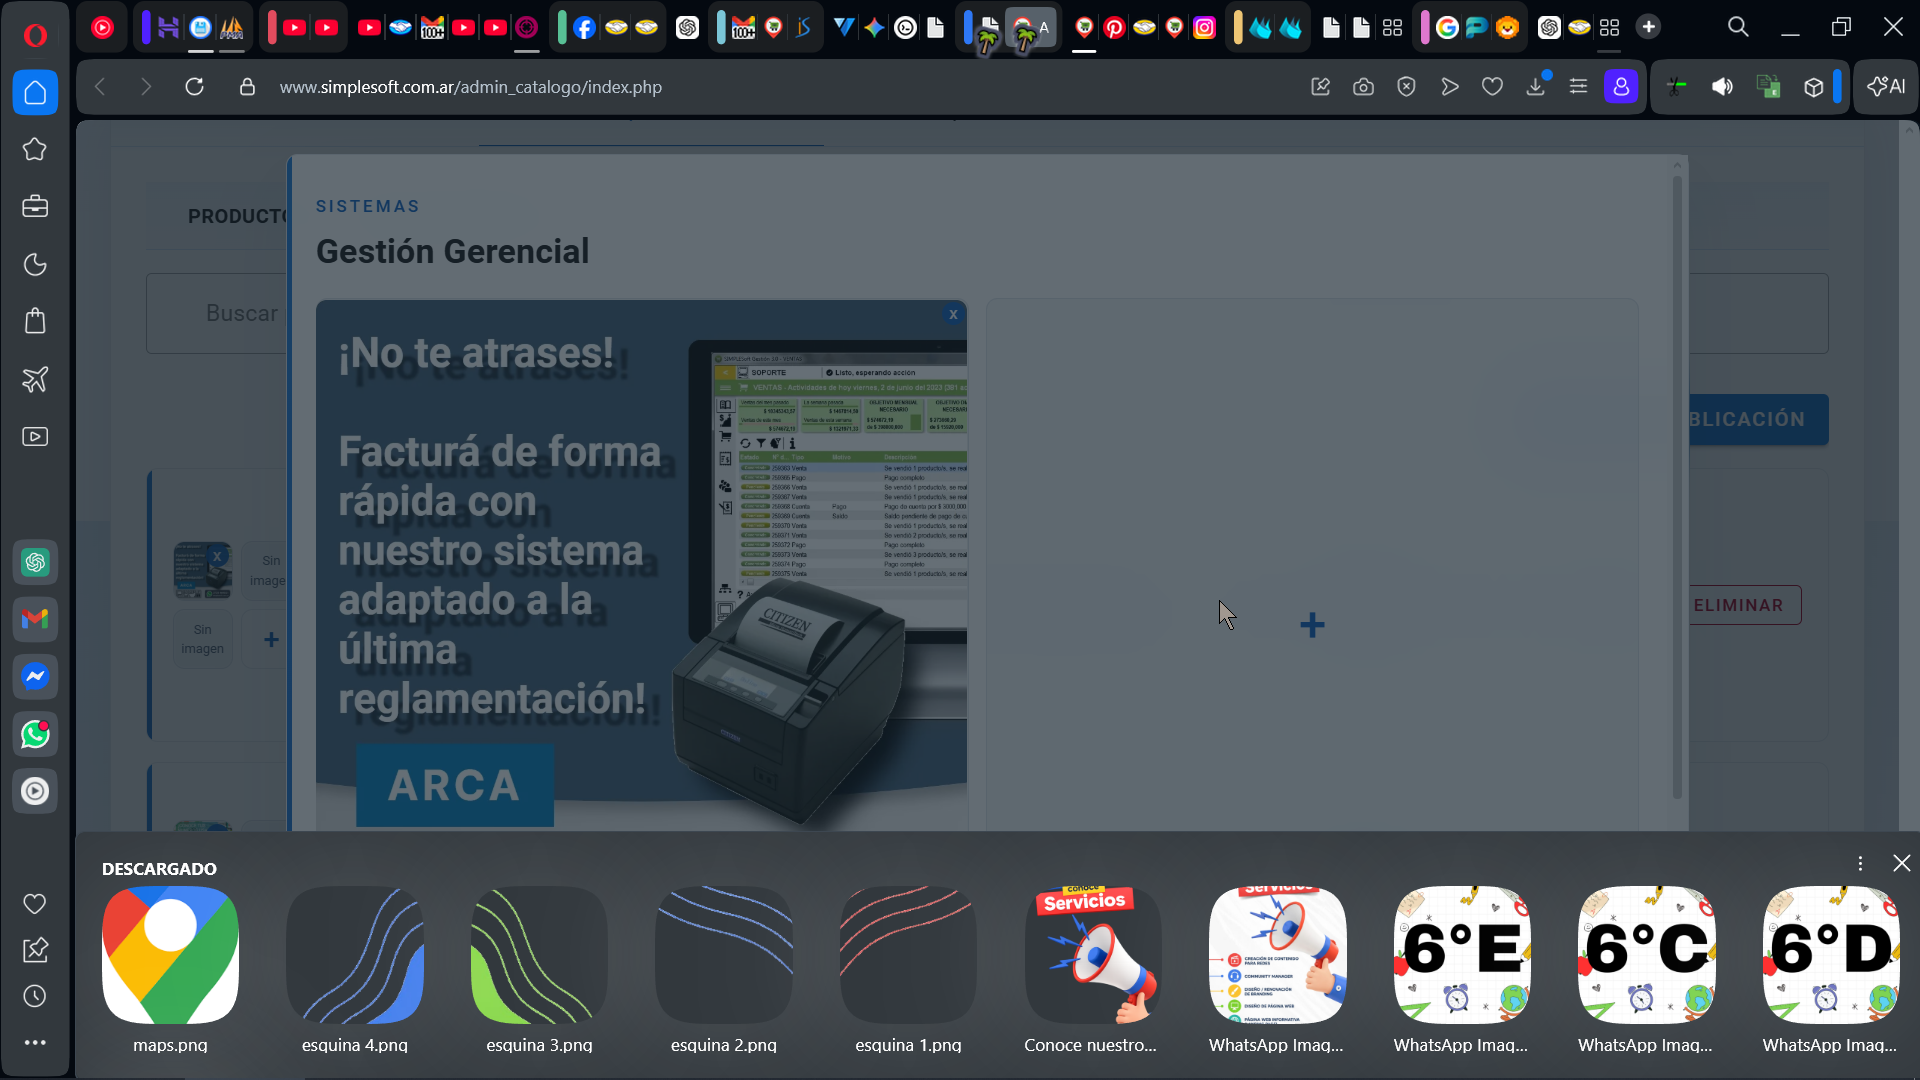Screen dimensions: 1920x1080
Task: Open sidebar three-dots more options
Action: [35, 1043]
